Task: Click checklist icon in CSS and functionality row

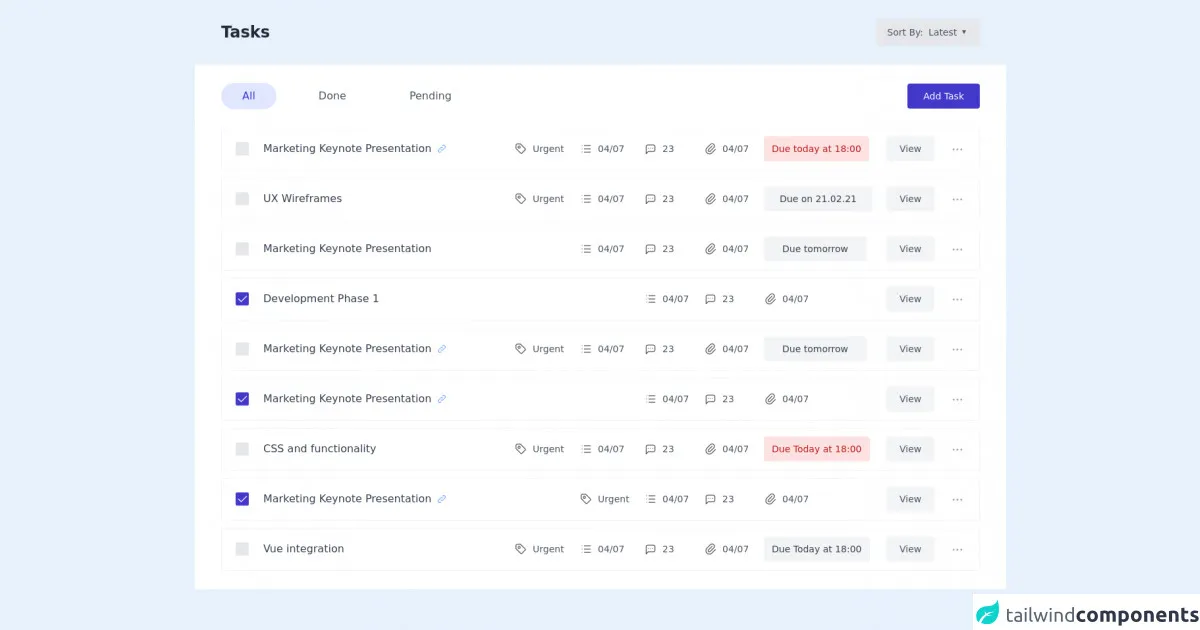Action: [x=587, y=449]
